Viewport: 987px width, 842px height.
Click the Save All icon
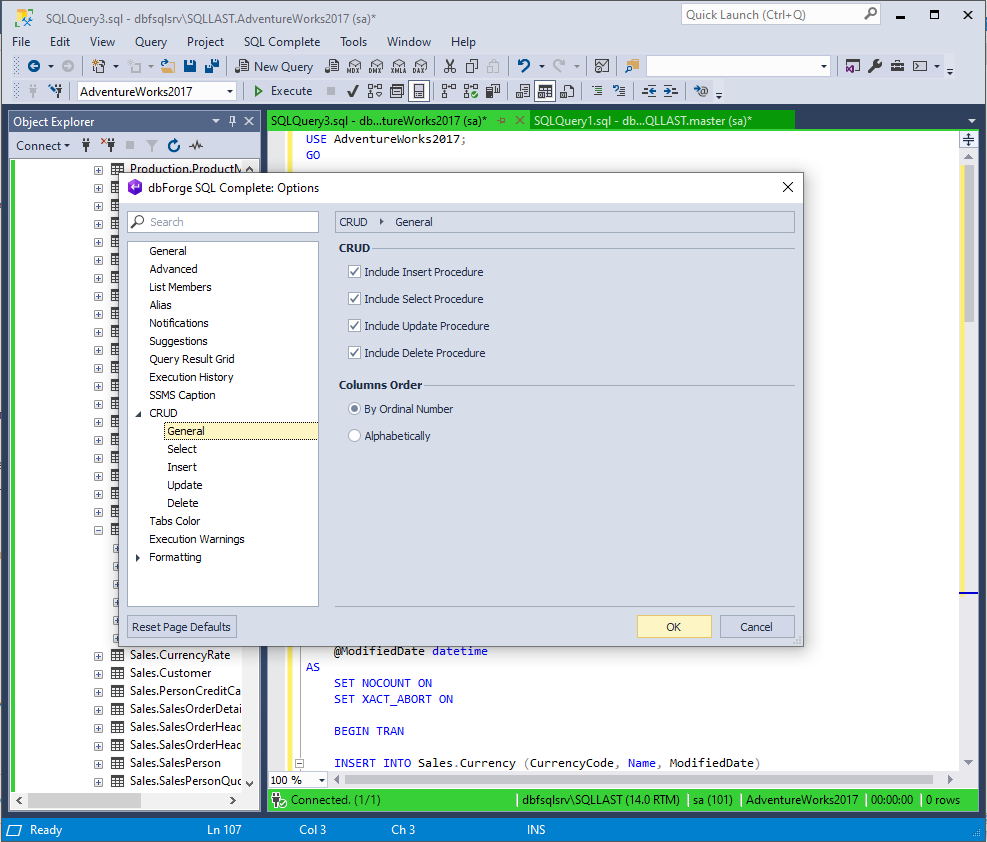[x=212, y=66]
